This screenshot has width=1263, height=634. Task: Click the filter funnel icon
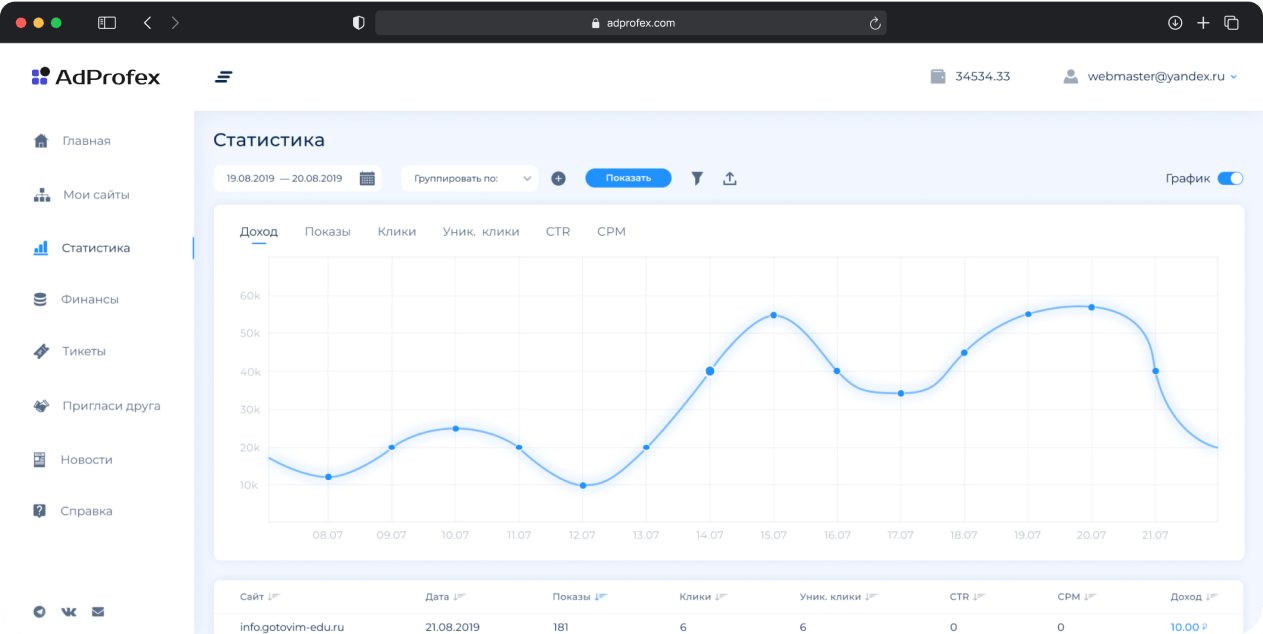(x=697, y=178)
